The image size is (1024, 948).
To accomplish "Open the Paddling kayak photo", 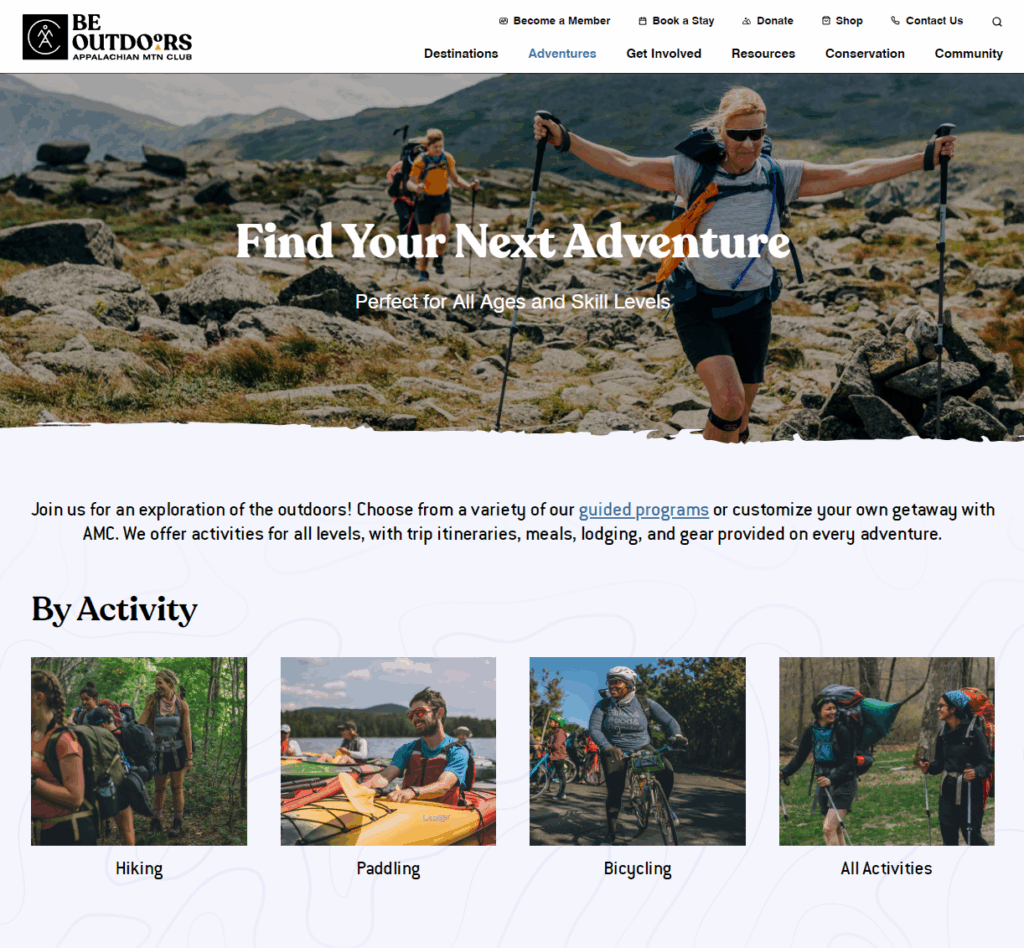I will pos(388,751).
